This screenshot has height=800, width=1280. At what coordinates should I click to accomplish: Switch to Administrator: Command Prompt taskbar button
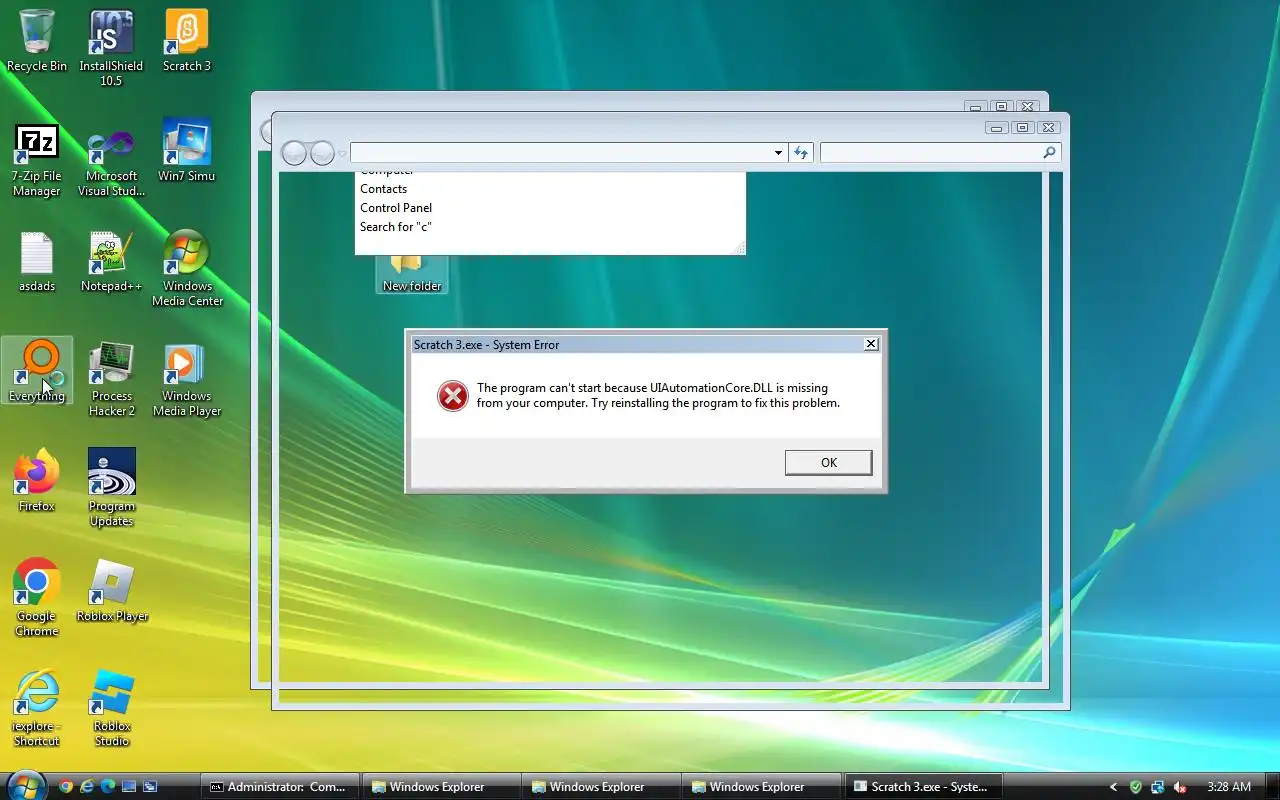pyautogui.click(x=279, y=787)
